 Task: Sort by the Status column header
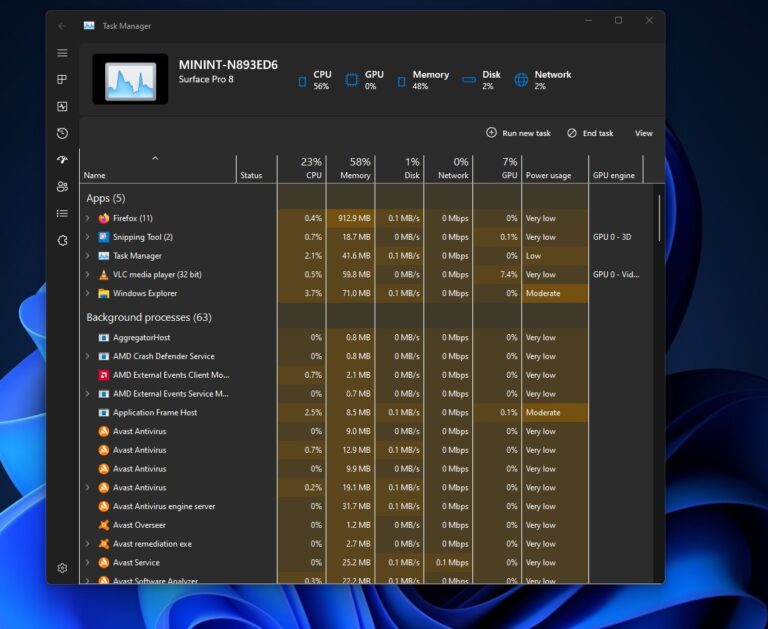pyautogui.click(x=257, y=169)
